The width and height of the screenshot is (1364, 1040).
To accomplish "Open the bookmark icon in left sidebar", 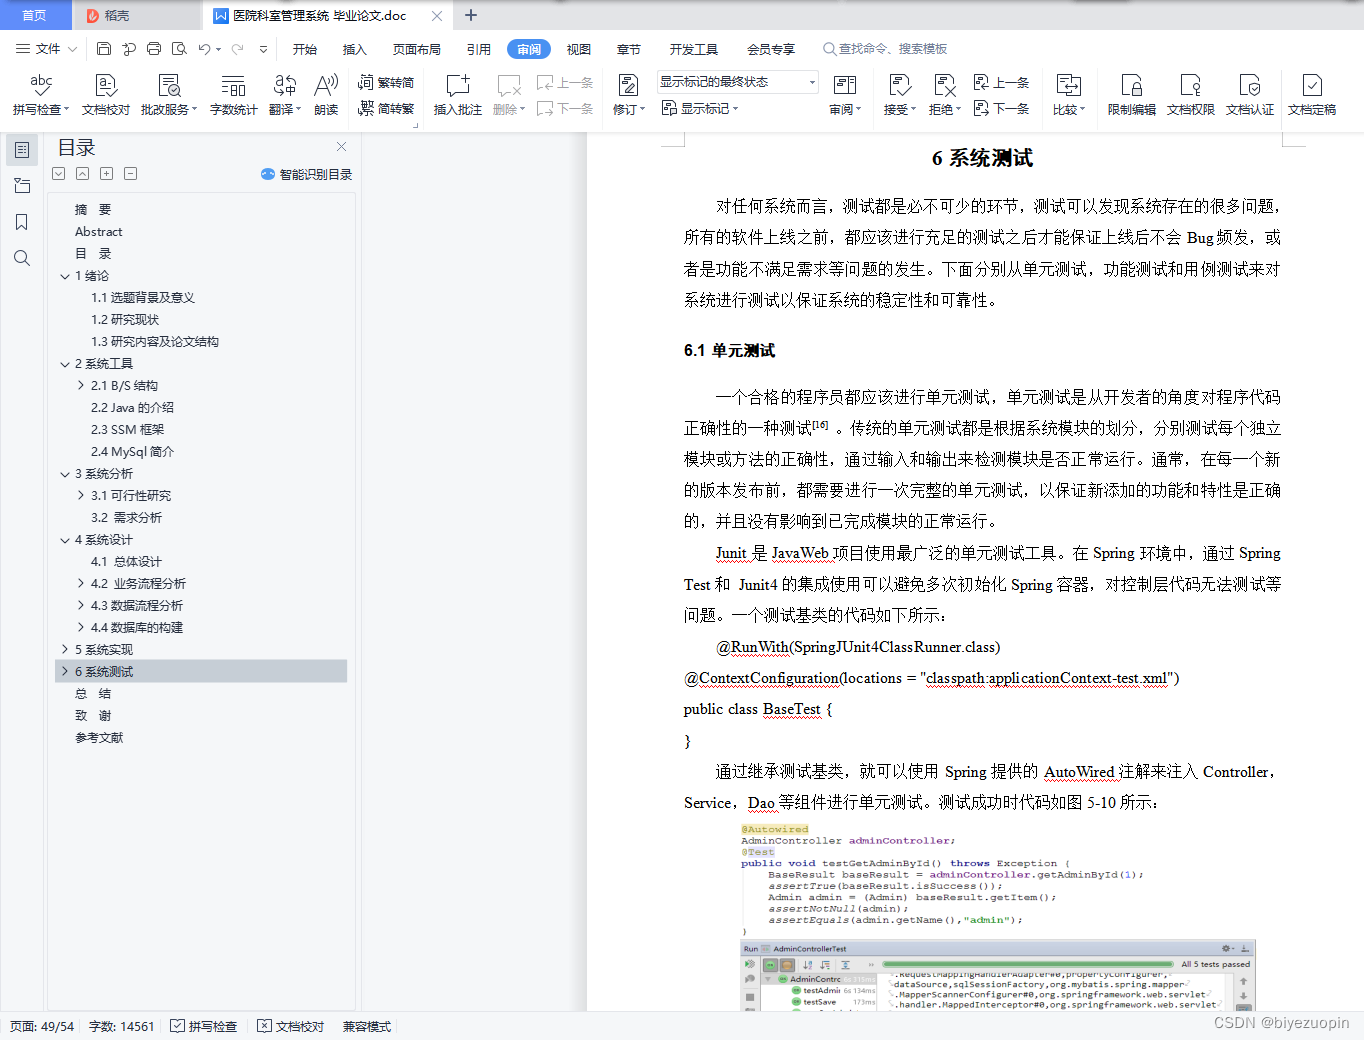I will (22, 222).
